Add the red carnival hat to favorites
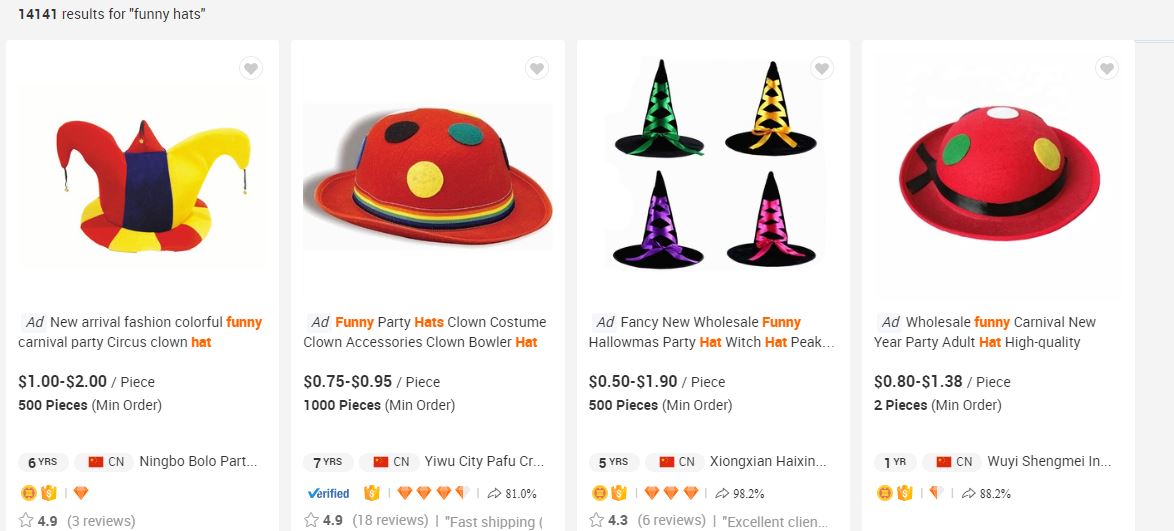Image resolution: width=1174 pixels, height=531 pixels. tap(1107, 69)
